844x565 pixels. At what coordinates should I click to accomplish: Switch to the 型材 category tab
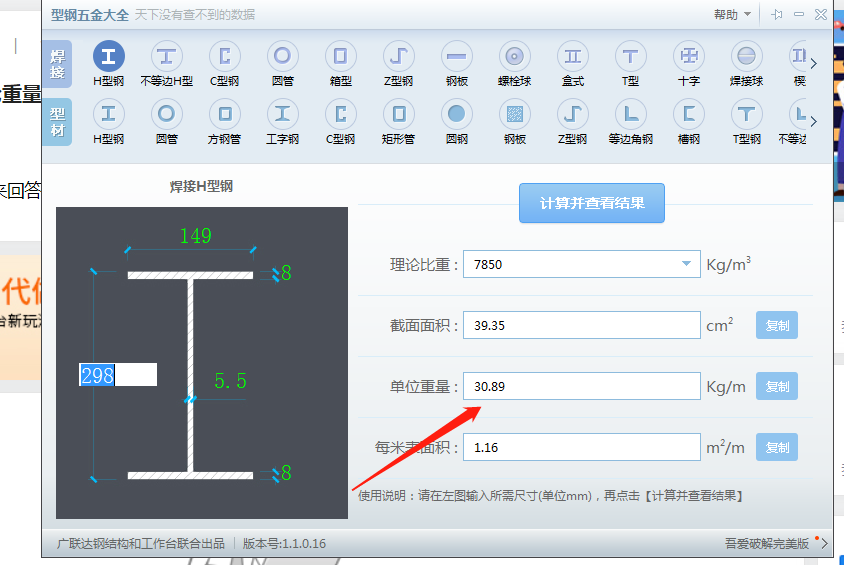(x=57, y=122)
